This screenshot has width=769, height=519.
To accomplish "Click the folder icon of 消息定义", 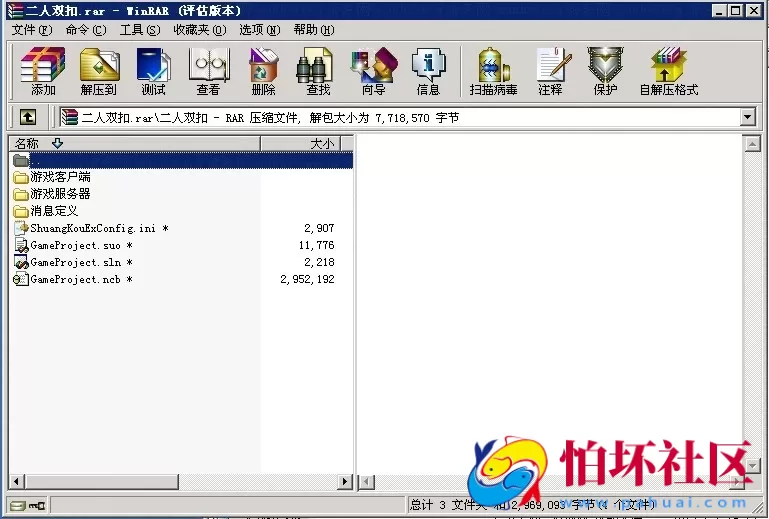I will [21, 211].
